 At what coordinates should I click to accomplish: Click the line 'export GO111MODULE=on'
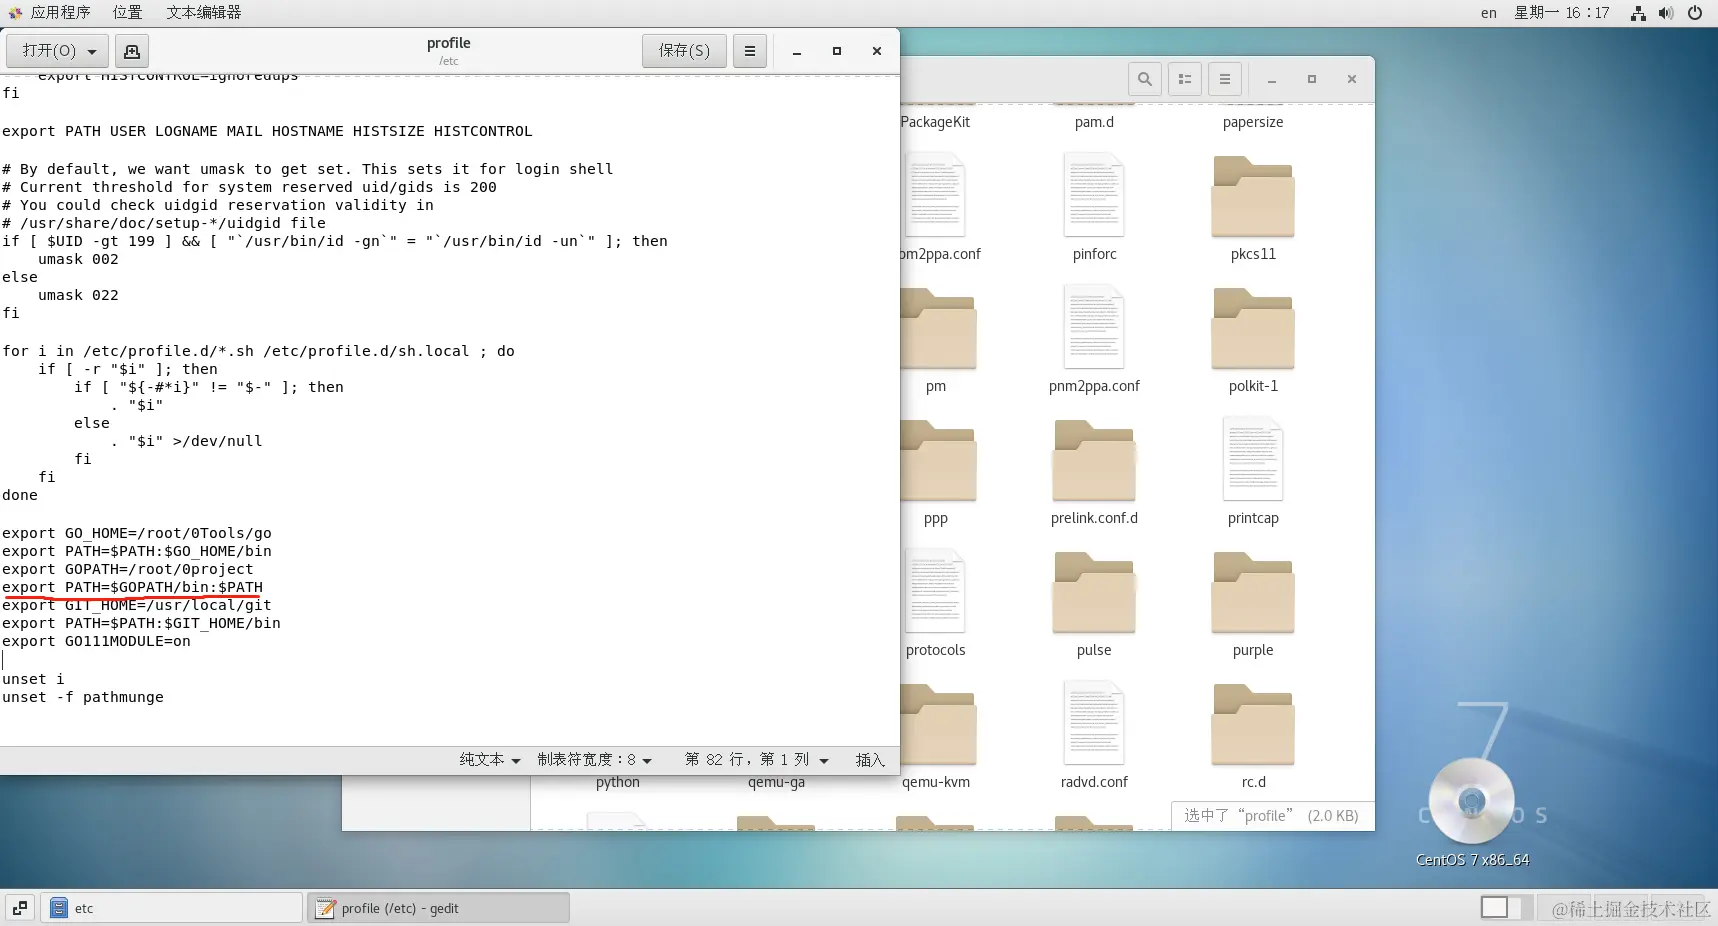click(x=96, y=642)
